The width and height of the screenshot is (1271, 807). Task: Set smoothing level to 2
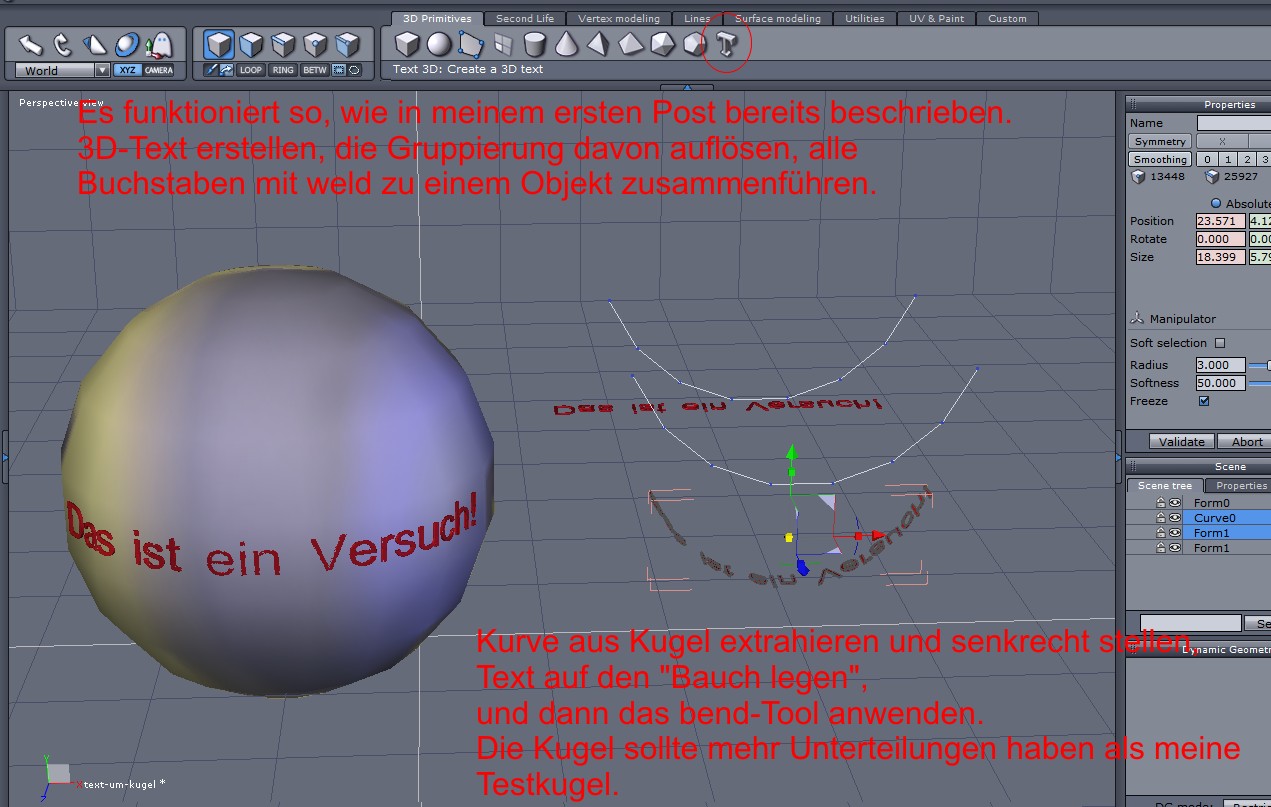1246,159
